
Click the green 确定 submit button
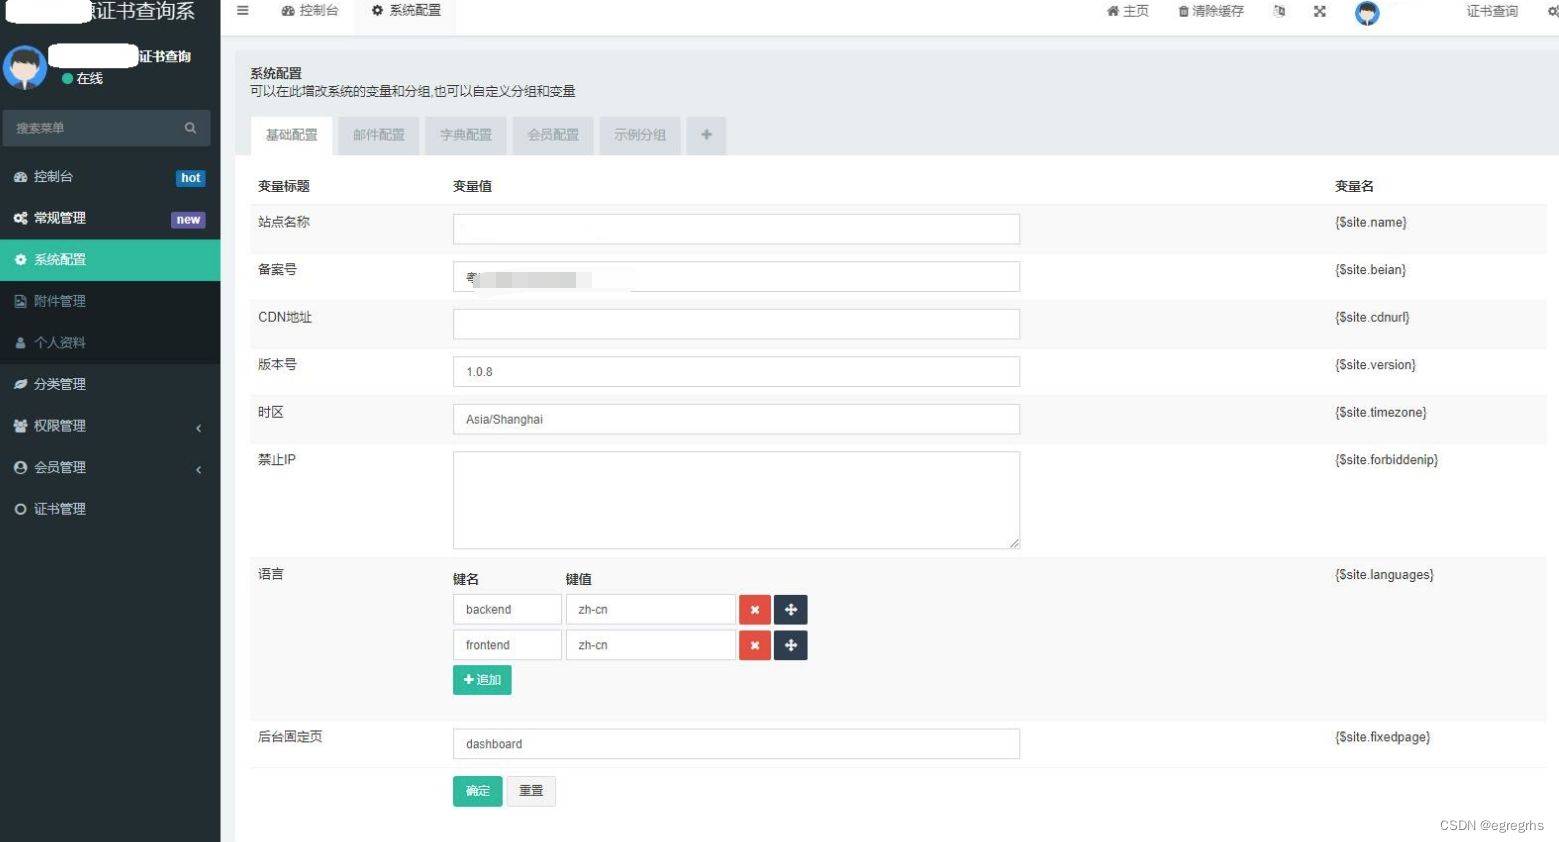tap(477, 791)
